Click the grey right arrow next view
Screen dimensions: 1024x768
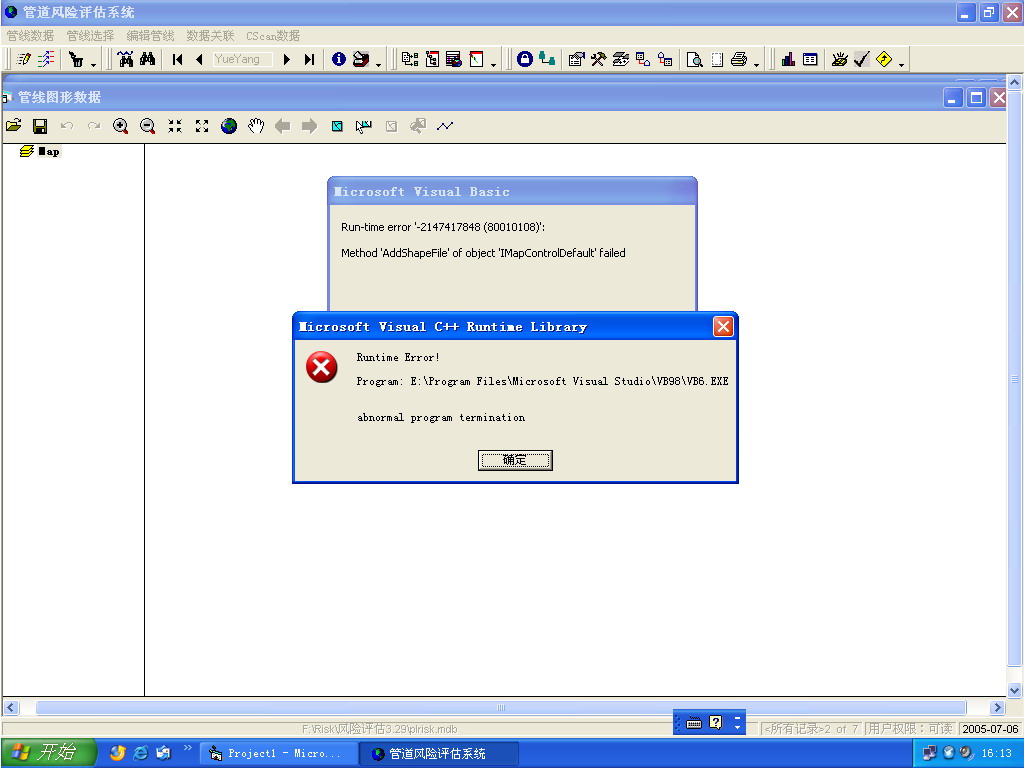coord(310,126)
